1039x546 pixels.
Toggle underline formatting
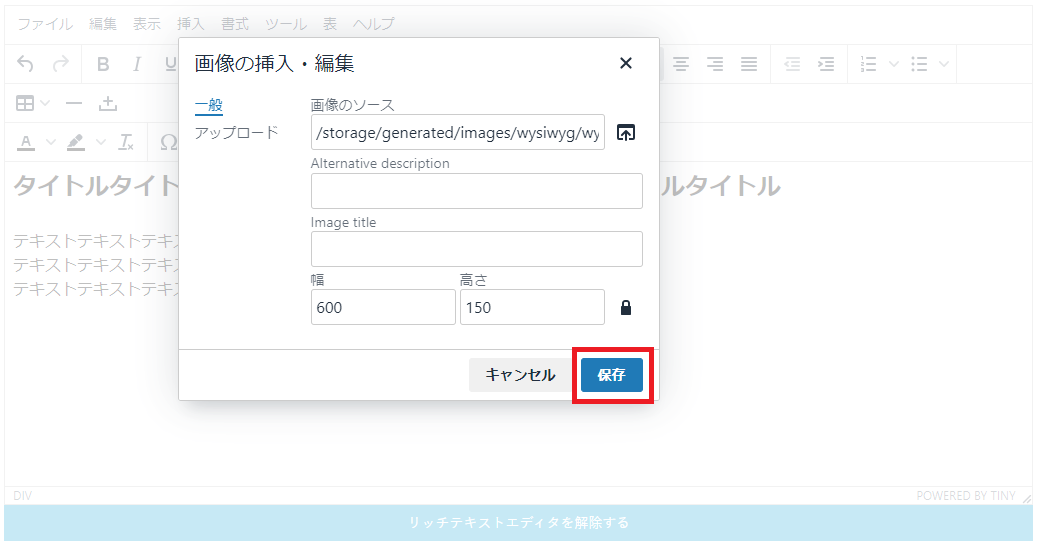[171, 64]
